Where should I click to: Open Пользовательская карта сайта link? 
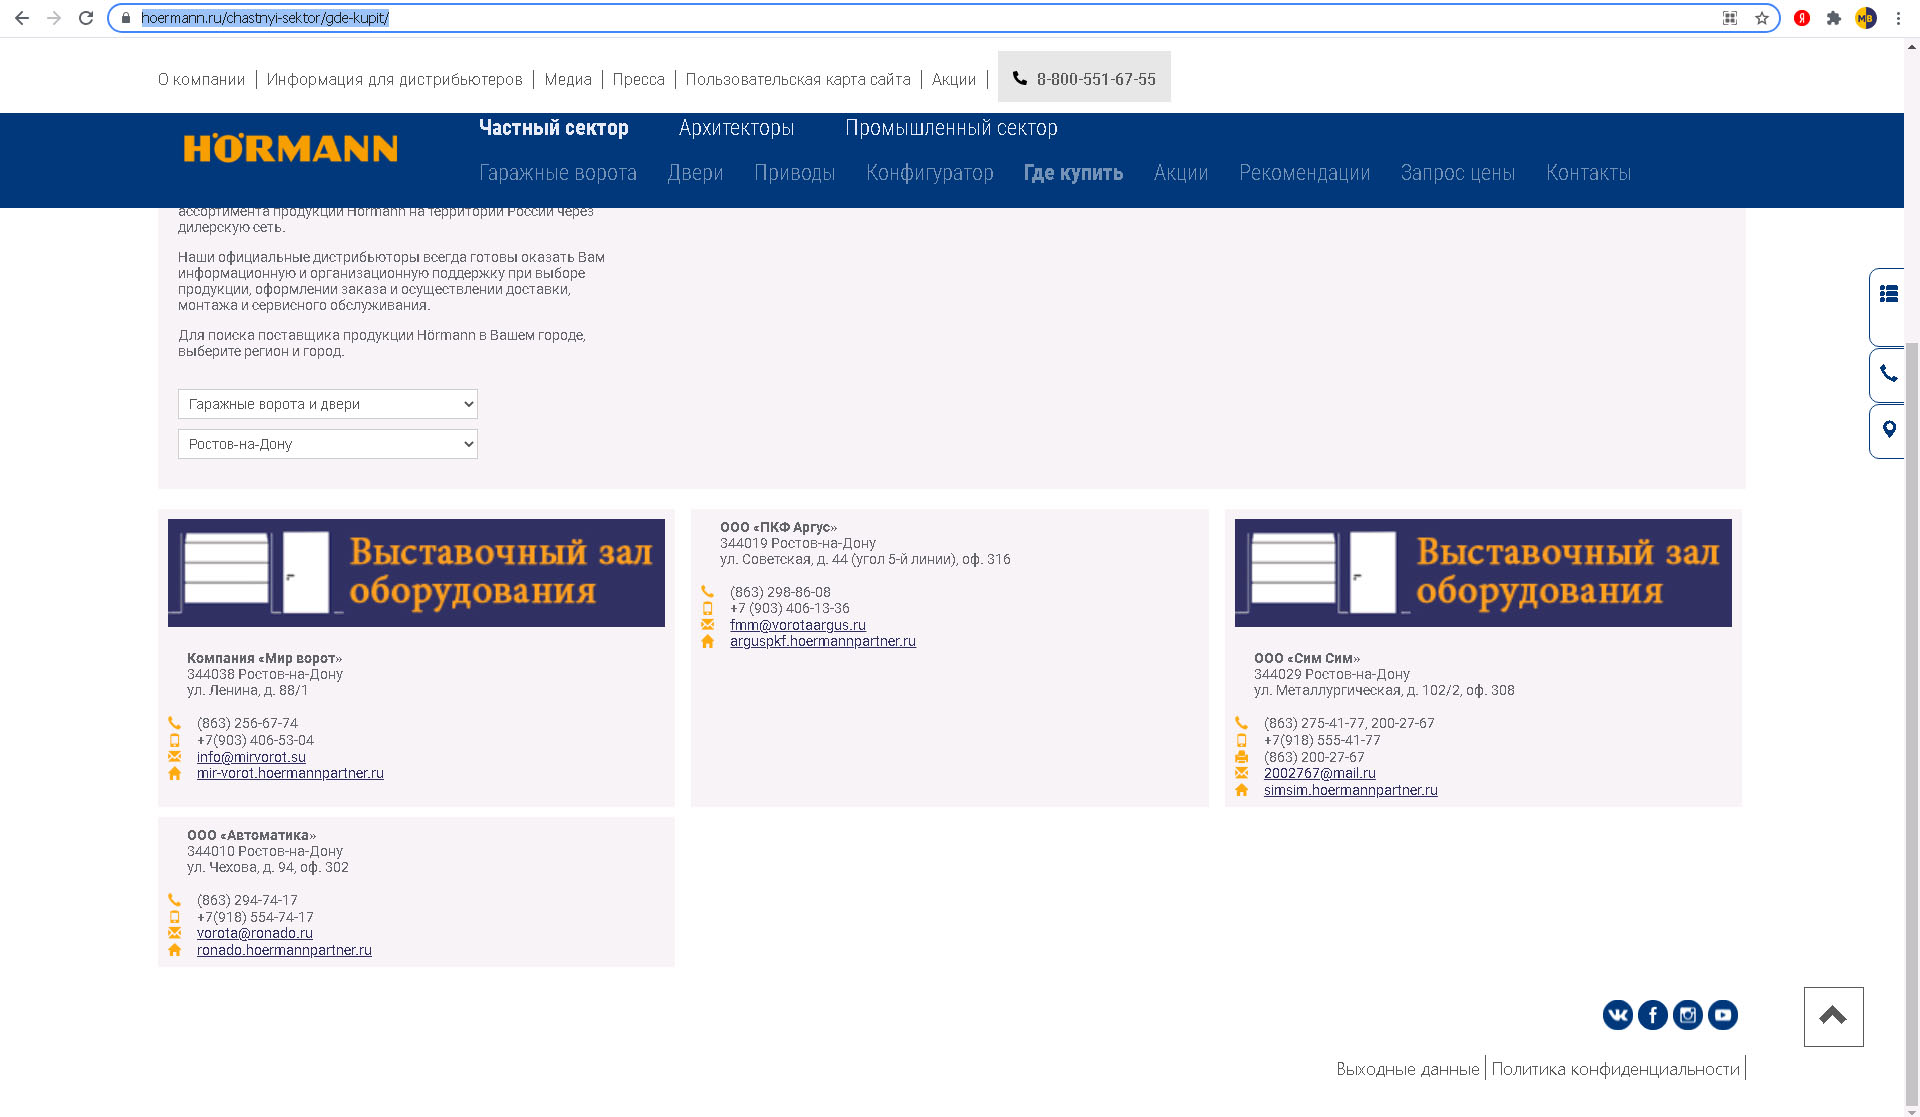[x=798, y=79]
